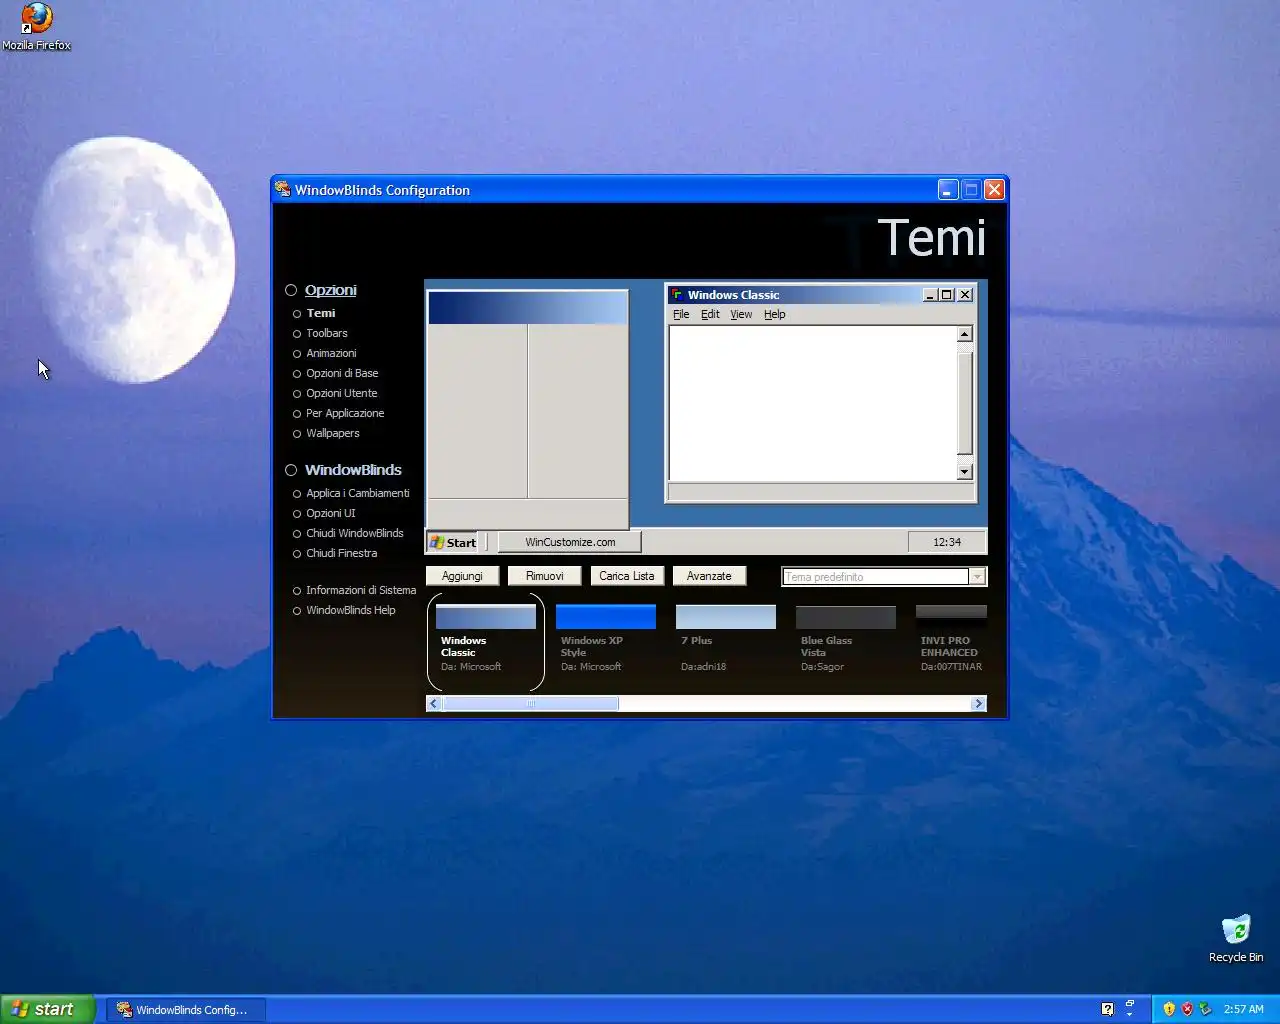The image size is (1280, 1024).
Task: Click the Opzioni section heading
Action: tap(331, 290)
